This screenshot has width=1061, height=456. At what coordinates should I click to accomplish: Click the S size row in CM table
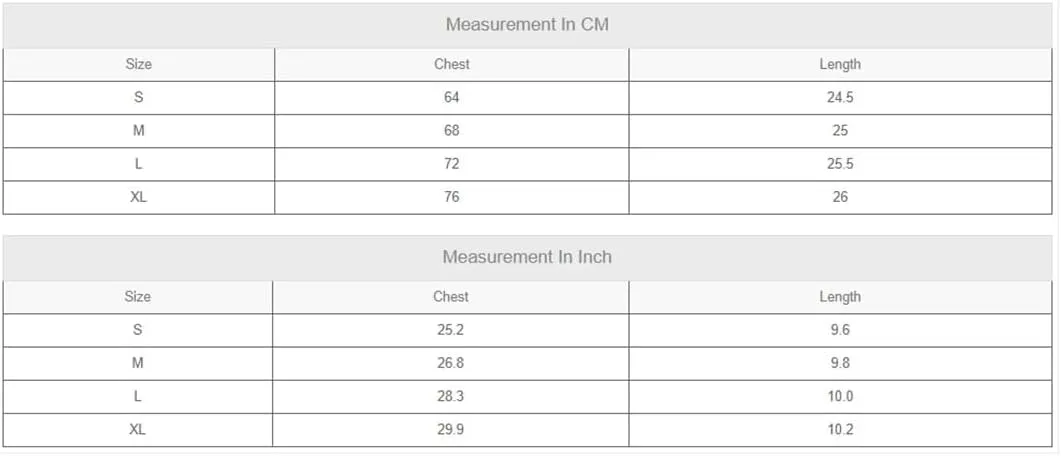click(527, 97)
